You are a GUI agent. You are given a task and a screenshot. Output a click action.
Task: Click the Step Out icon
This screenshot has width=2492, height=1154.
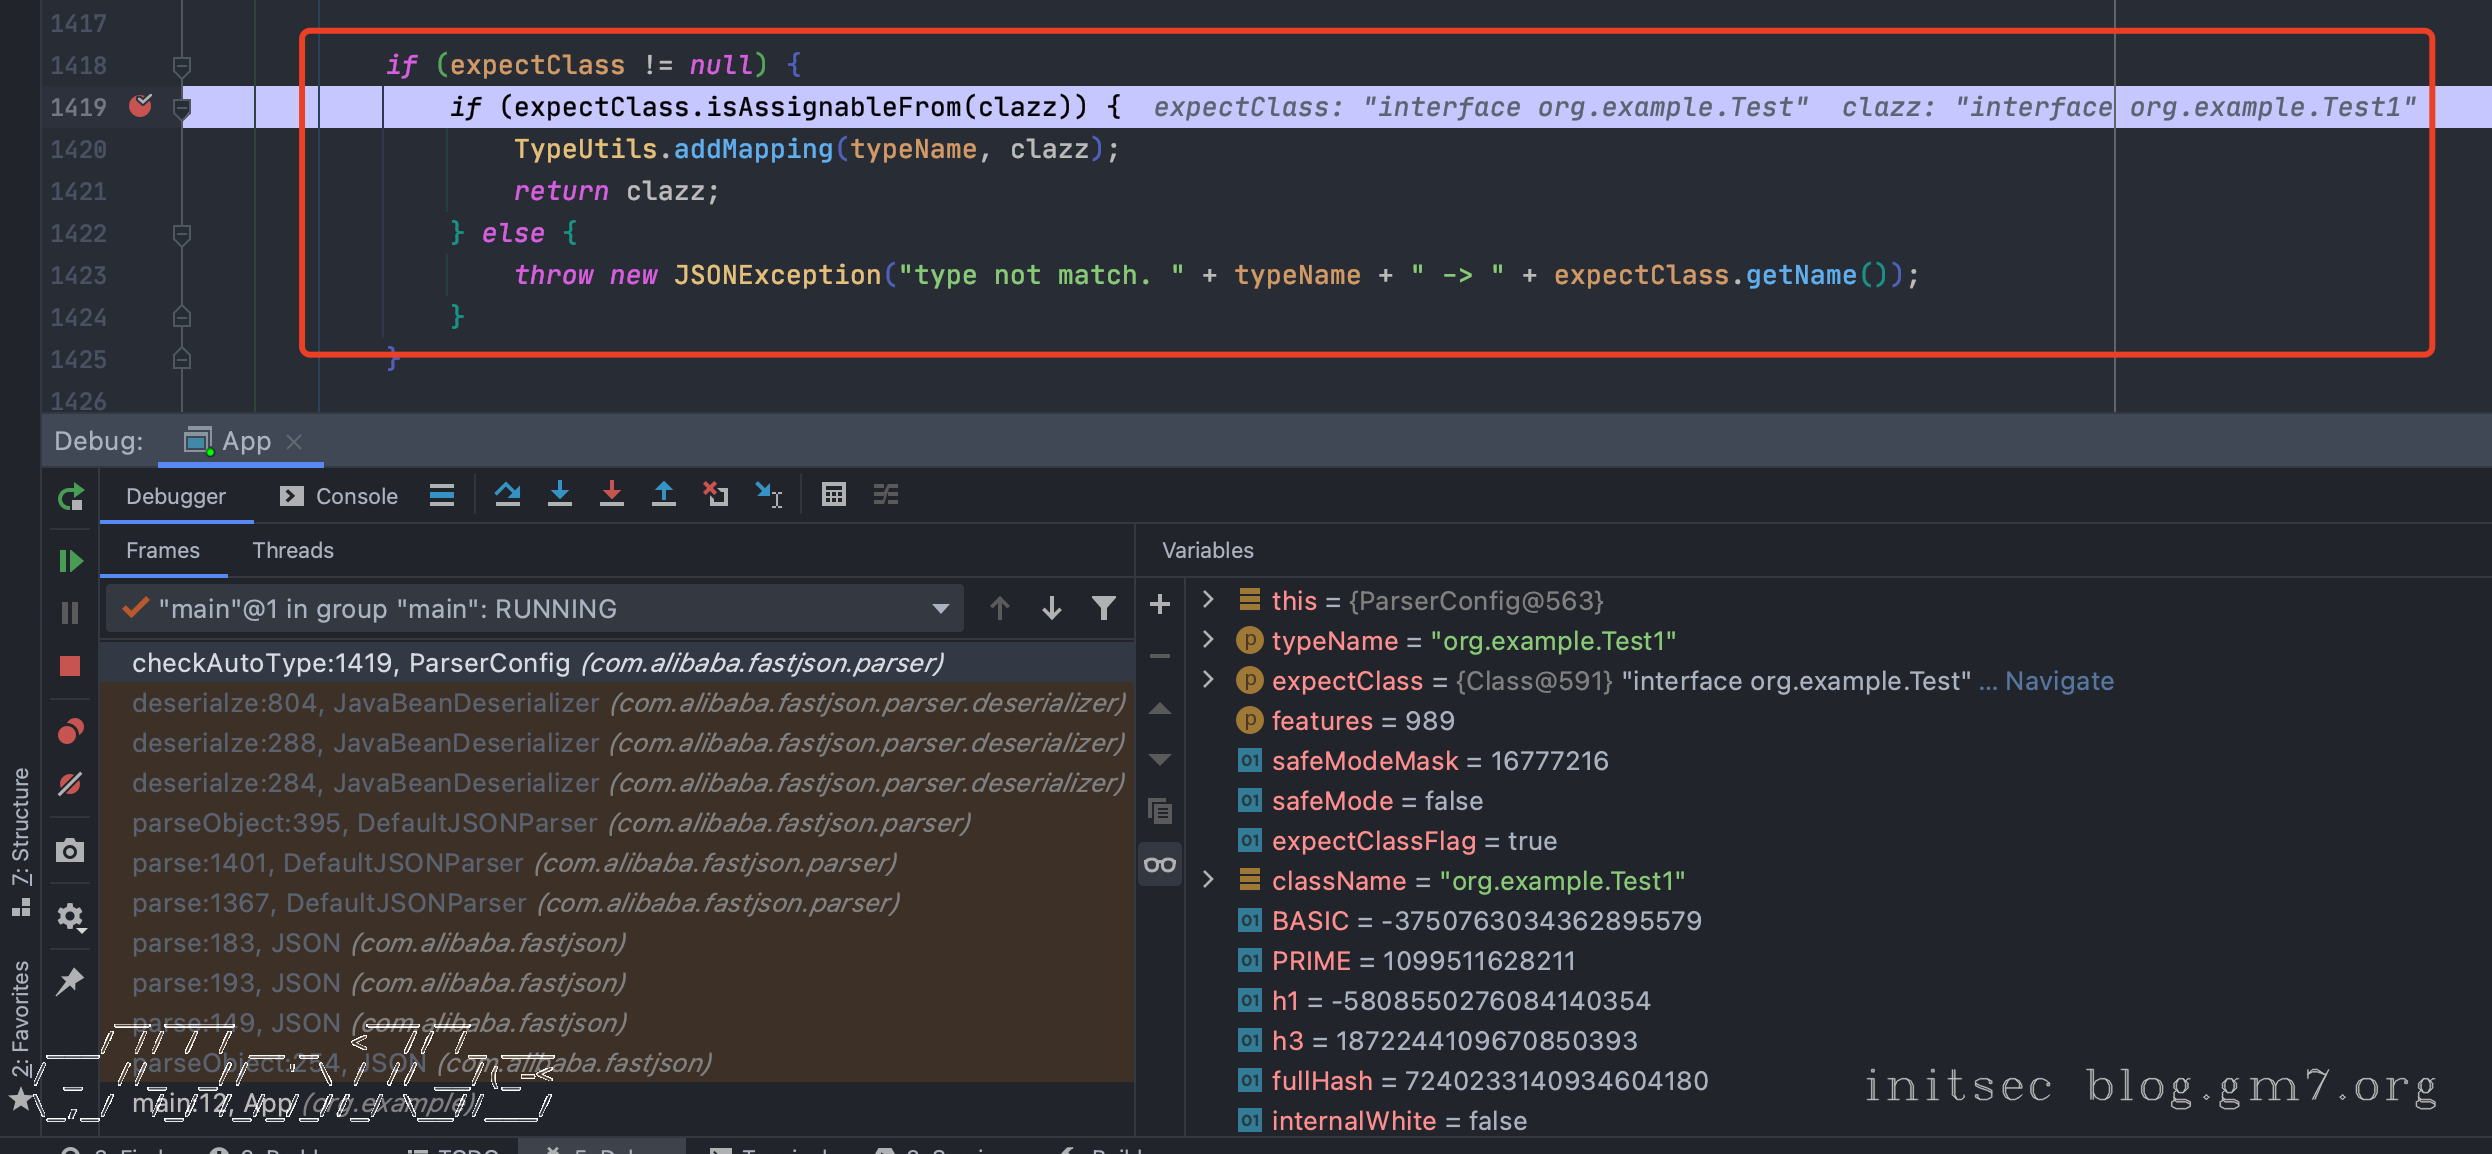pyautogui.click(x=664, y=495)
